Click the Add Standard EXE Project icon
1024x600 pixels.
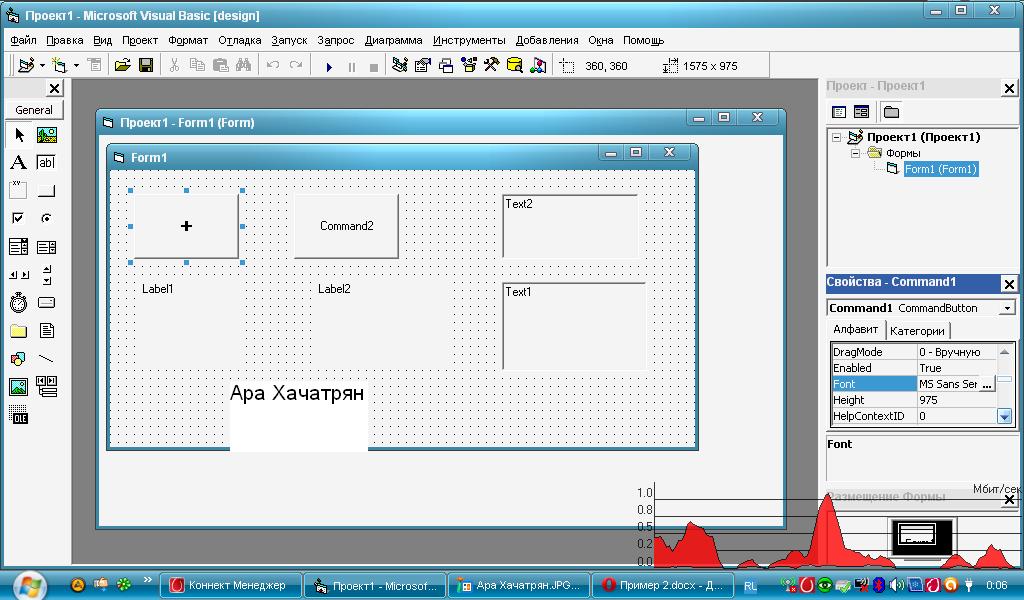click(x=27, y=65)
